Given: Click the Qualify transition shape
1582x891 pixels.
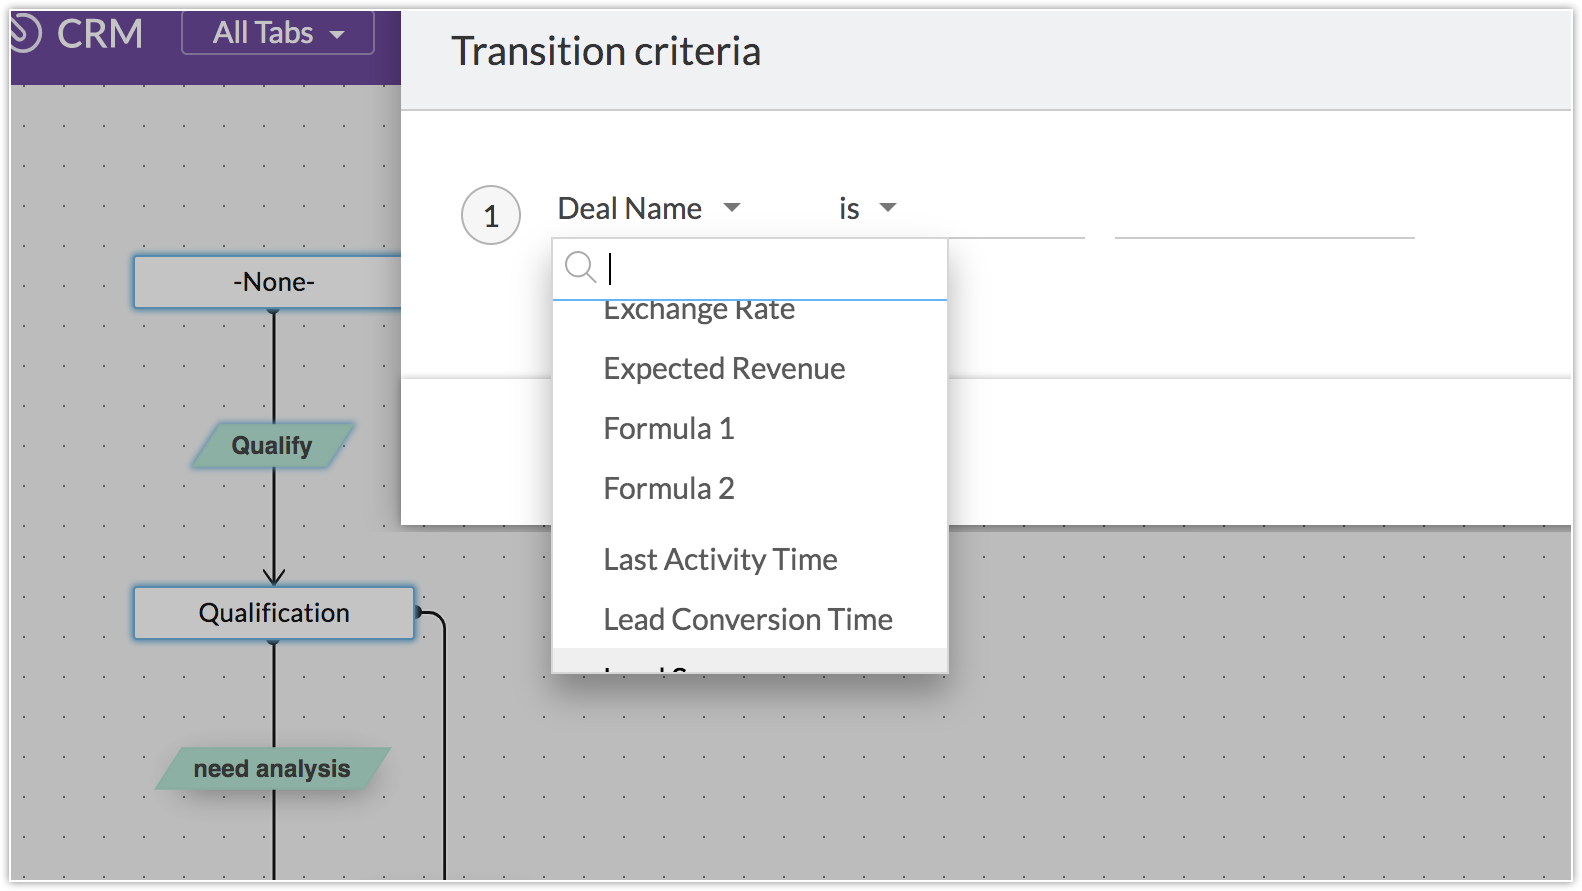Looking at the screenshot, I should tap(272, 445).
